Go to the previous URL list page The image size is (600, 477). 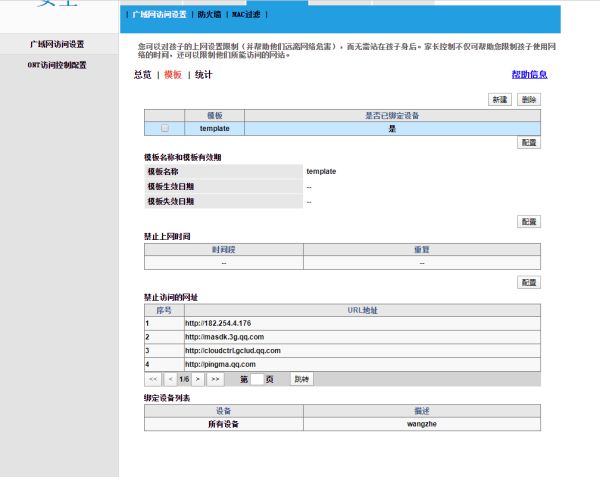click(x=169, y=379)
